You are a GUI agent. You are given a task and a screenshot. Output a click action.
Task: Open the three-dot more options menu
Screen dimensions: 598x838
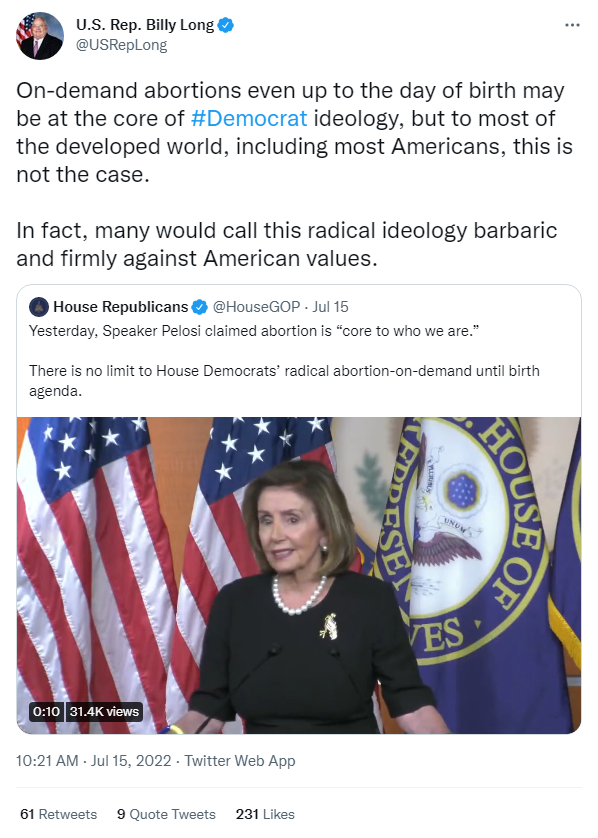click(x=572, y=25)
